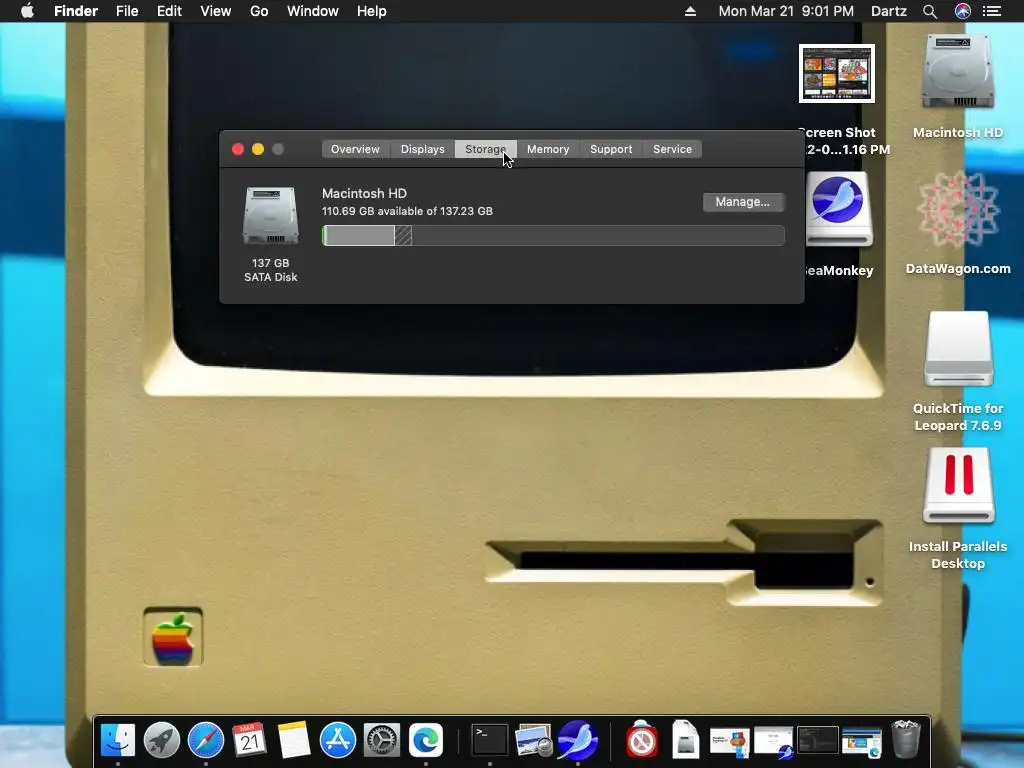
Task: Open Calendar from the Dock
Action: 249,740
